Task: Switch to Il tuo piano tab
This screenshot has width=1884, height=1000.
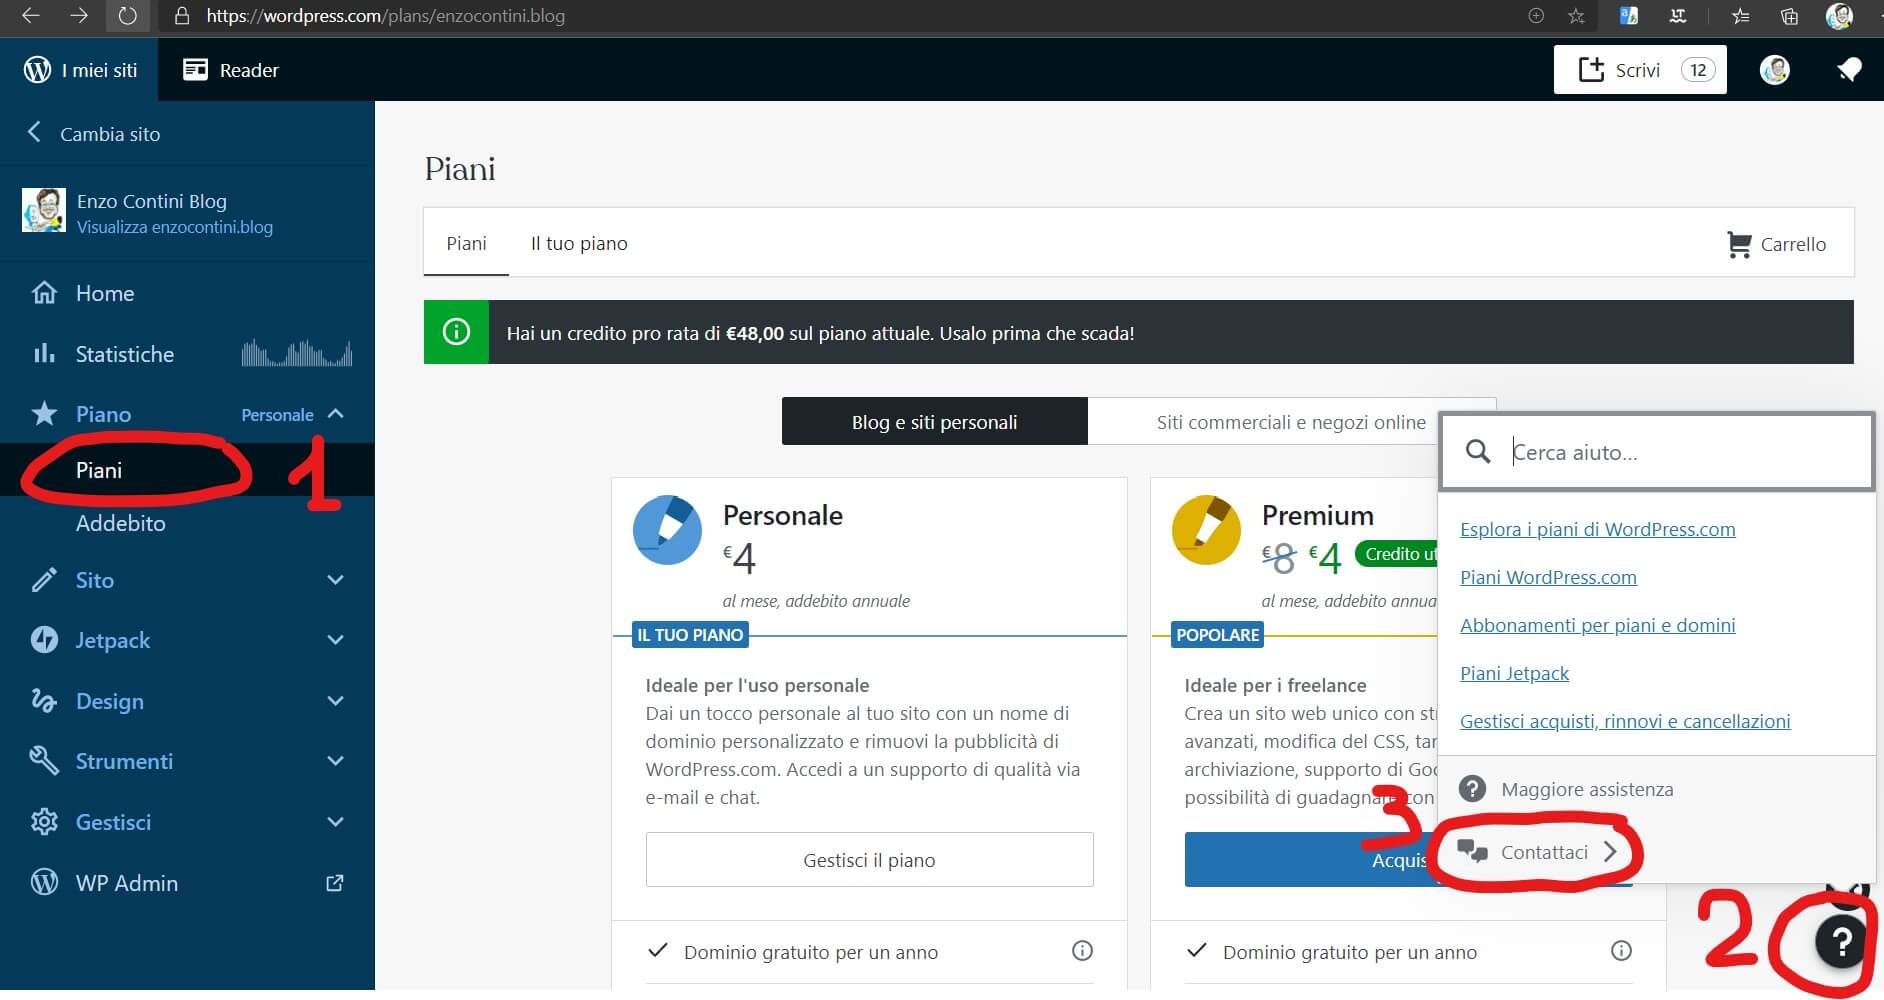Action: coord(579,244)
